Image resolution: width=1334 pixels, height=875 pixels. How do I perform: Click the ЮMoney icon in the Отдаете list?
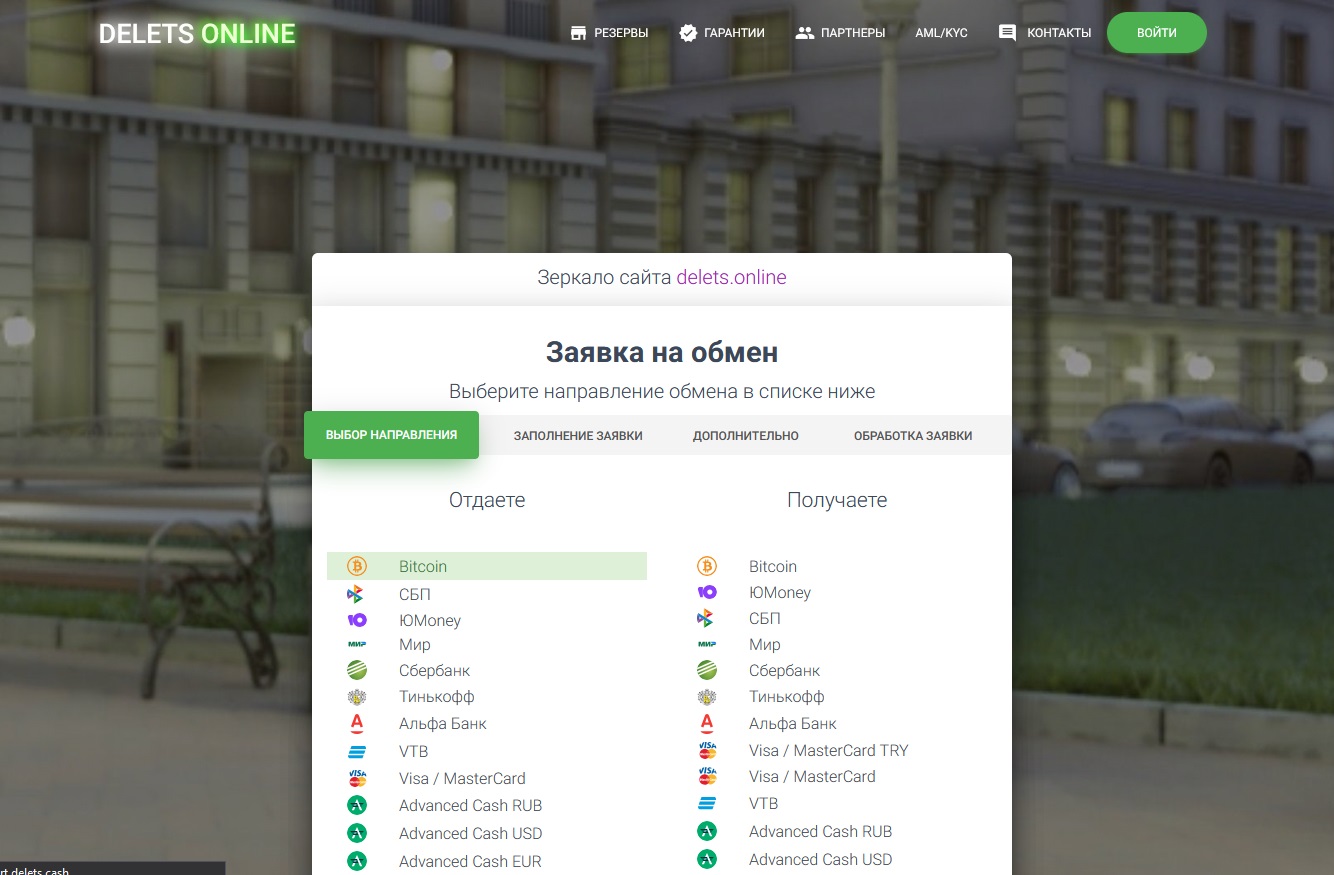point(357,620)
